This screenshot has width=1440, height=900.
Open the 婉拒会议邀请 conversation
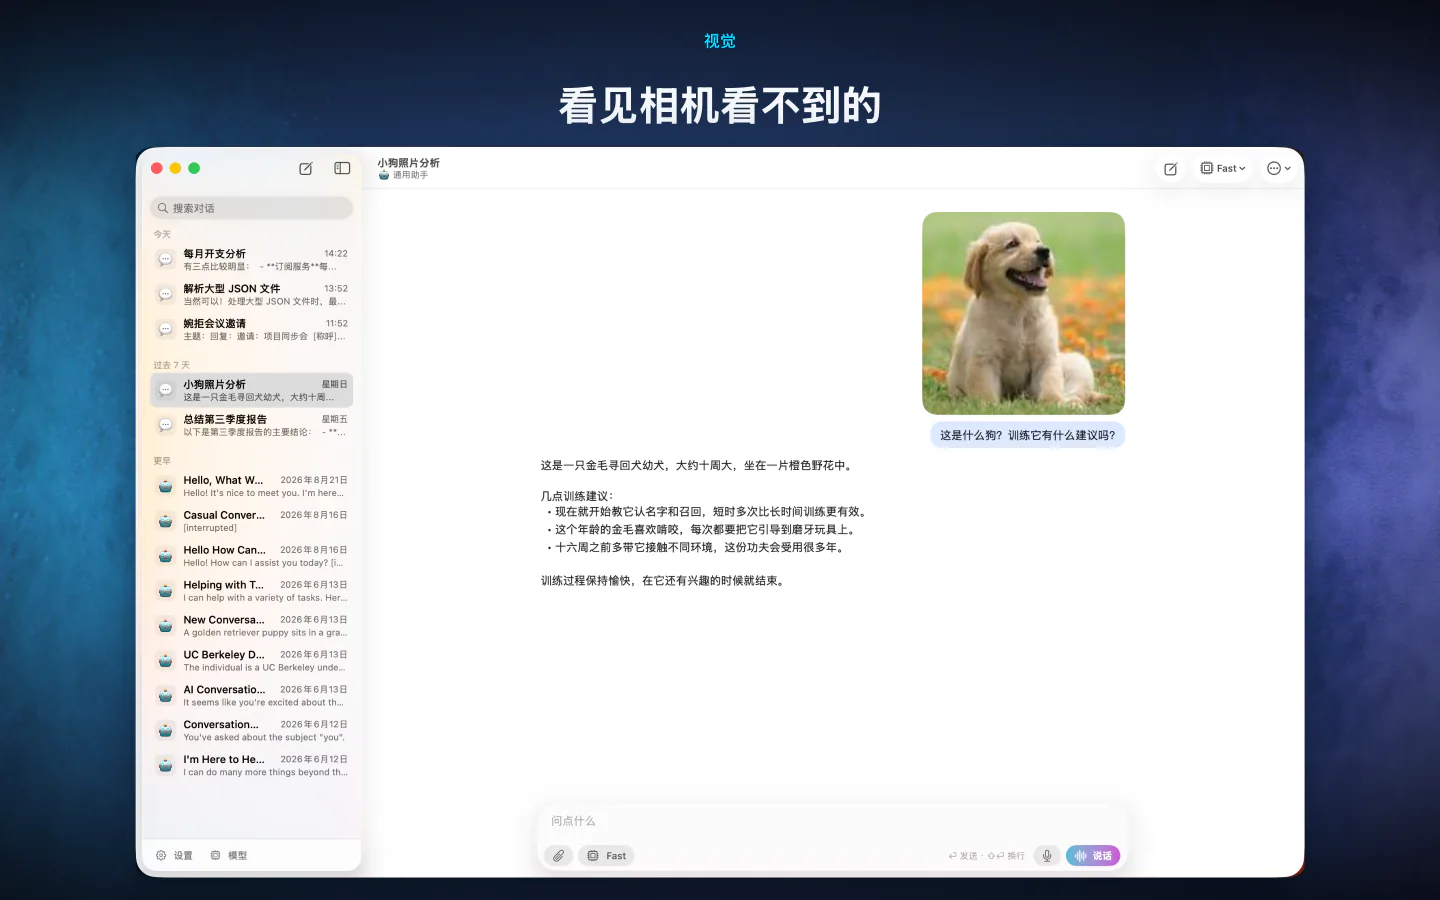pyautogui.click(x=252, y=330)
